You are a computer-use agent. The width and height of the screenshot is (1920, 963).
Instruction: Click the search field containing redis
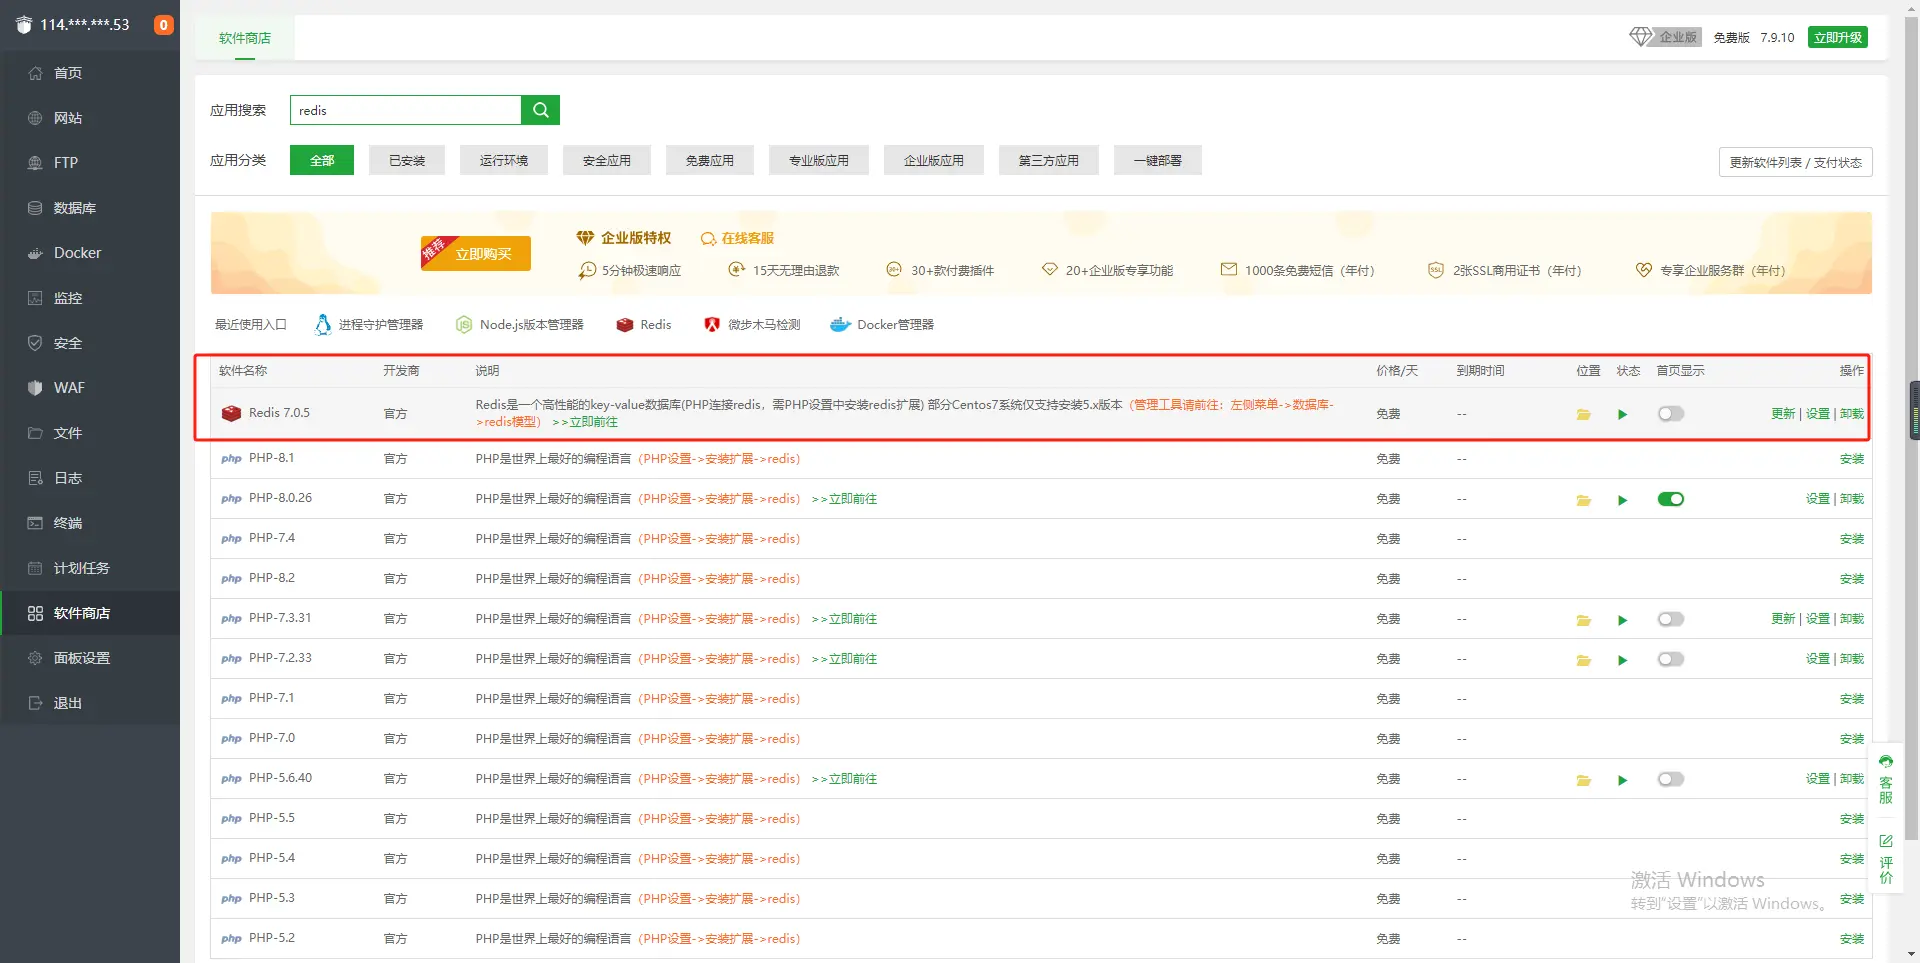pyautogui.click(x=406, y=110)
